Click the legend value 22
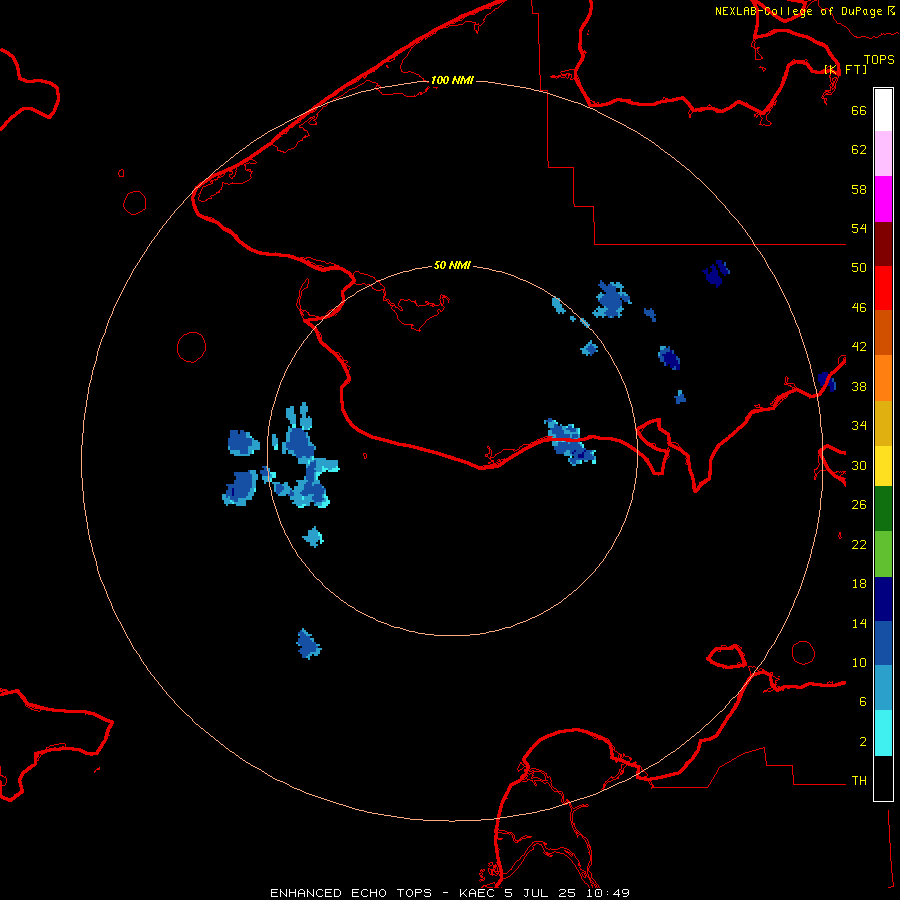 coord(859,545)
